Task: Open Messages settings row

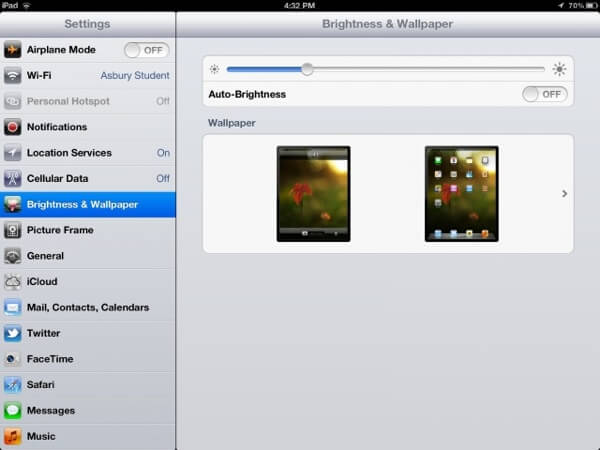Action: click(88, 411)
